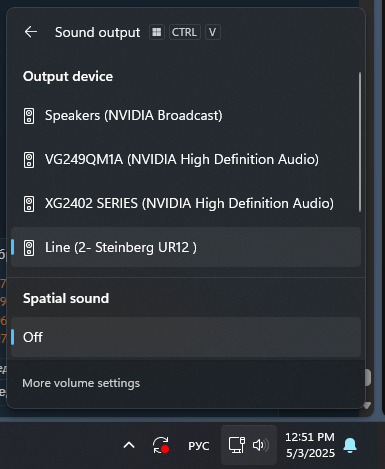
Task: Open the network monitor tray icon
Action: pyautogui.click(x=237, y=445)
